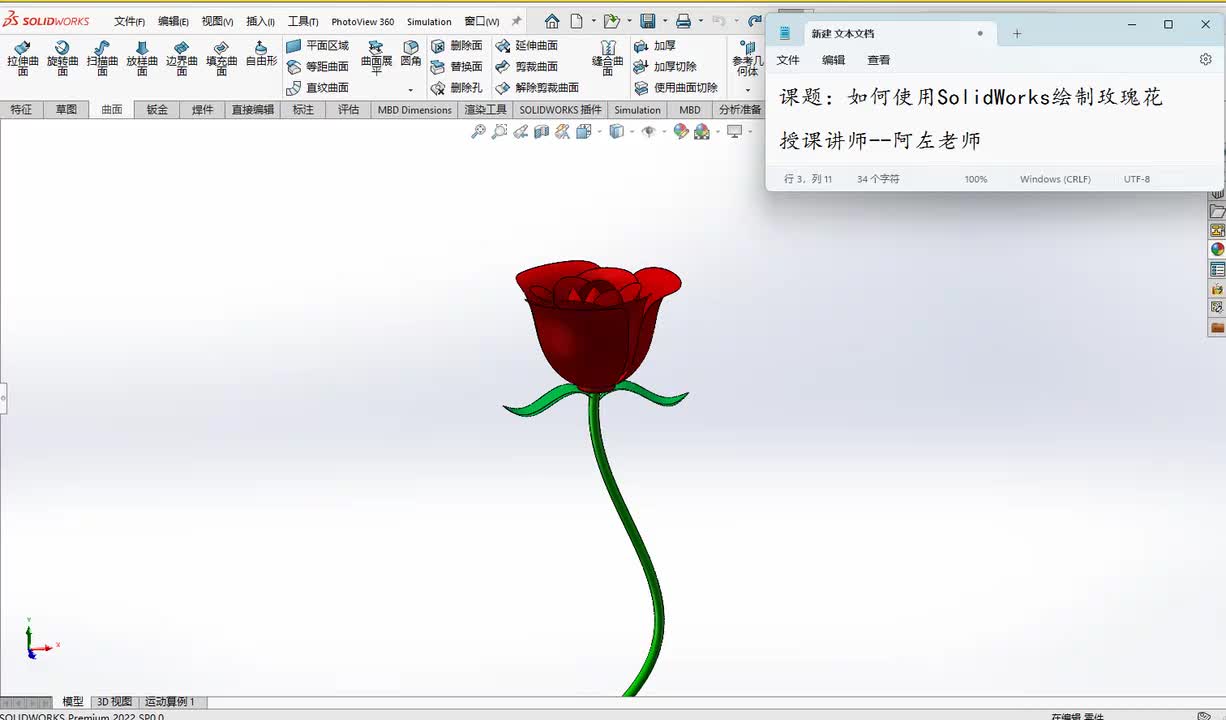Click the Print icon in toolbar
This screenshot has width=1226, height=720.
click(683, 21)
